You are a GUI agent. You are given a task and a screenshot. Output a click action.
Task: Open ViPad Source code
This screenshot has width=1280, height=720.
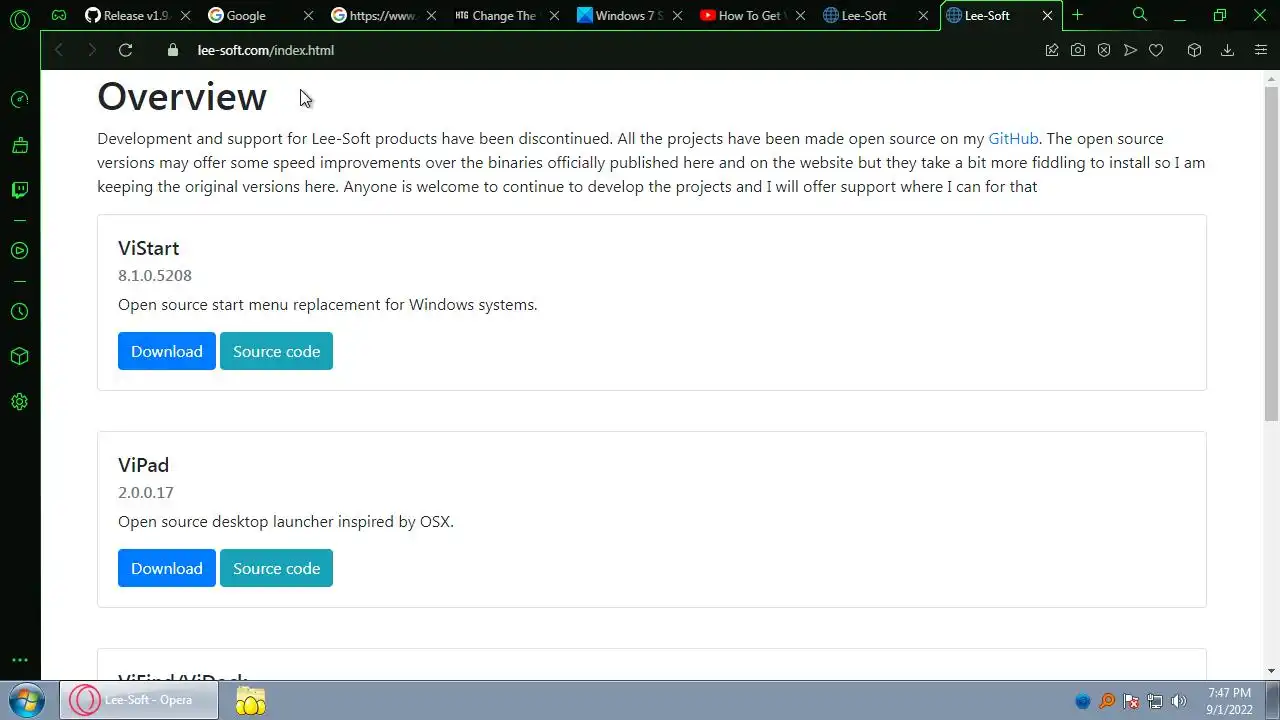coord(276,568)
